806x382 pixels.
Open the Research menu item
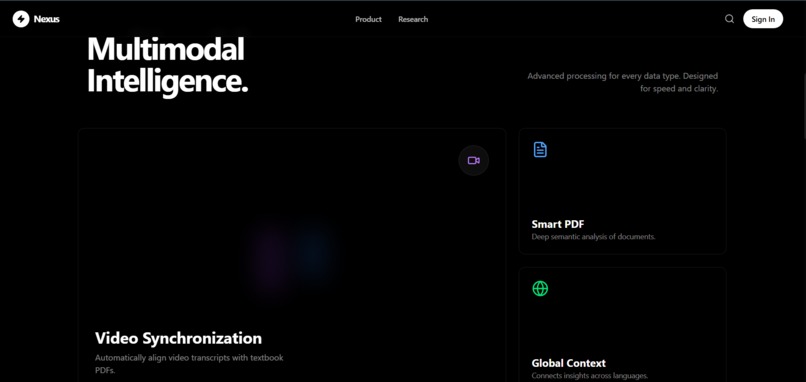(x=413, y=19)
